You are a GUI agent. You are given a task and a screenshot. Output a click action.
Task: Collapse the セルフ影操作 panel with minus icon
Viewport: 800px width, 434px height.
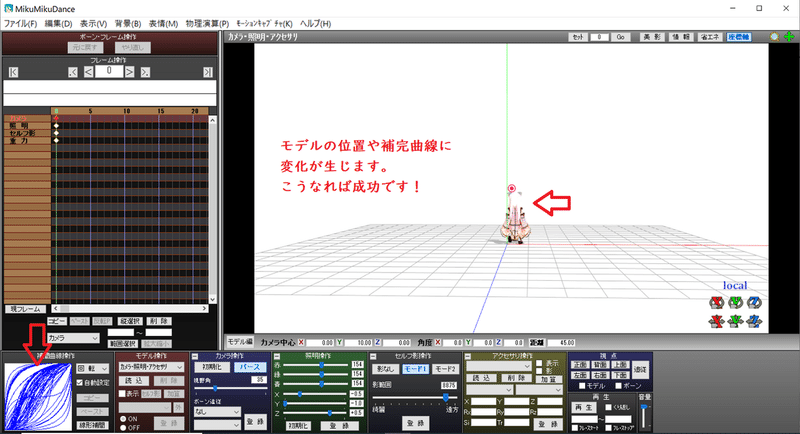click(x=373, y=356)
